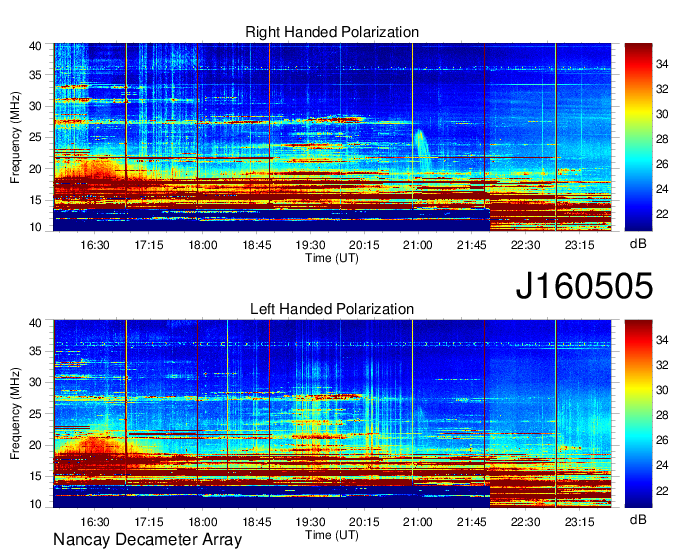Click the '19:30' time tick of lower plot
680x552 pixels.
pos(311,522)
